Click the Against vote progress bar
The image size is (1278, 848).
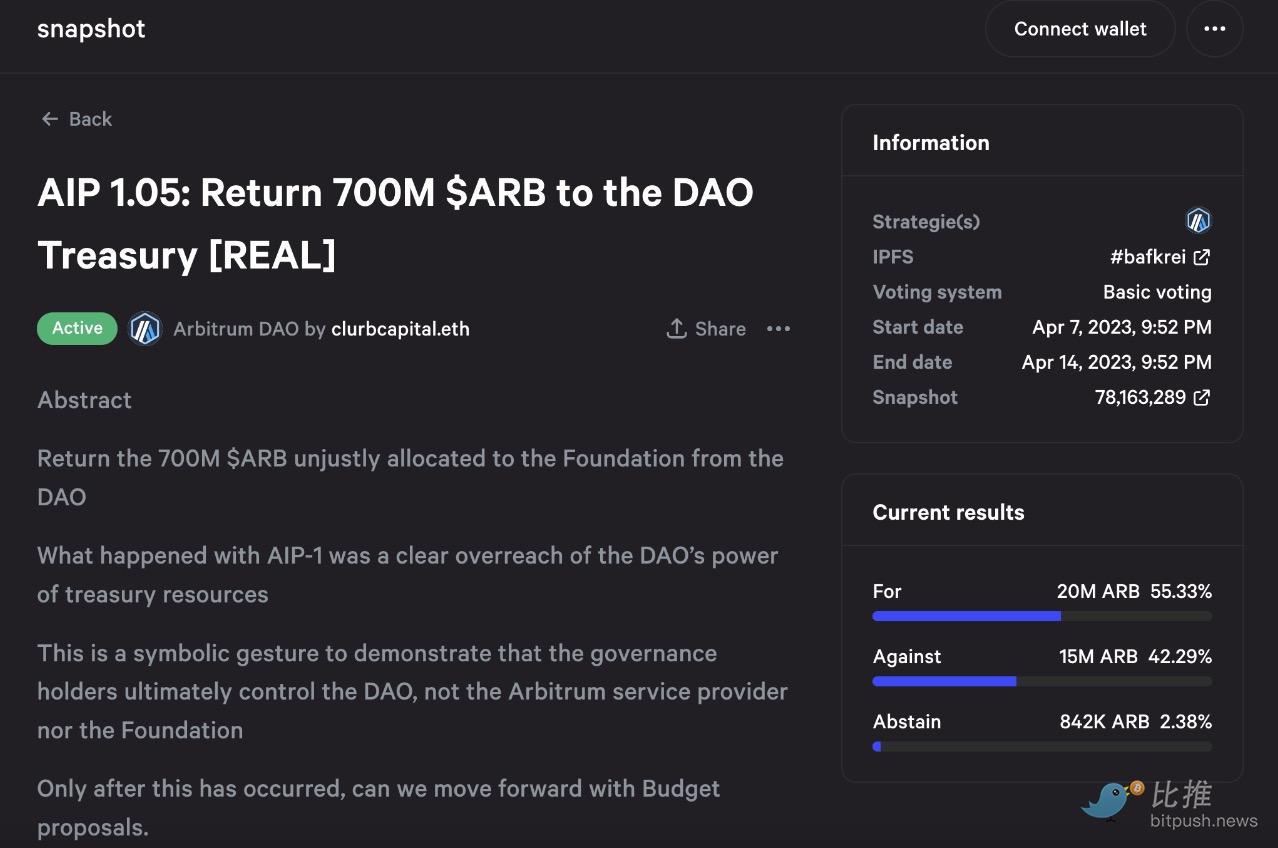[1042, 682]
